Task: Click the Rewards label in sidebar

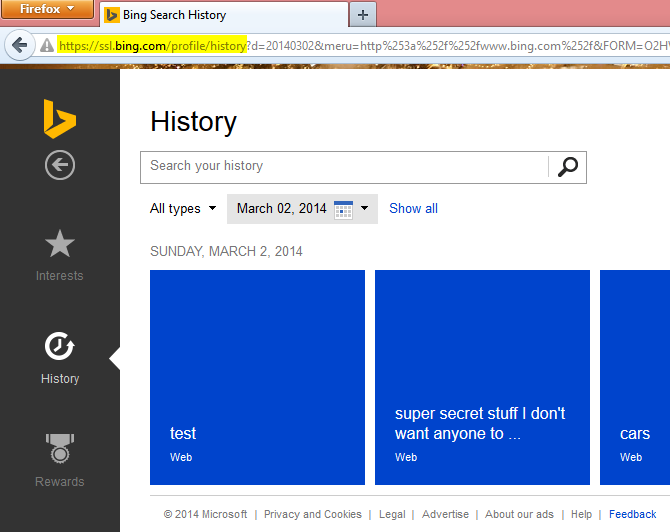Action: pyautogui.click(x=59, y=482)
